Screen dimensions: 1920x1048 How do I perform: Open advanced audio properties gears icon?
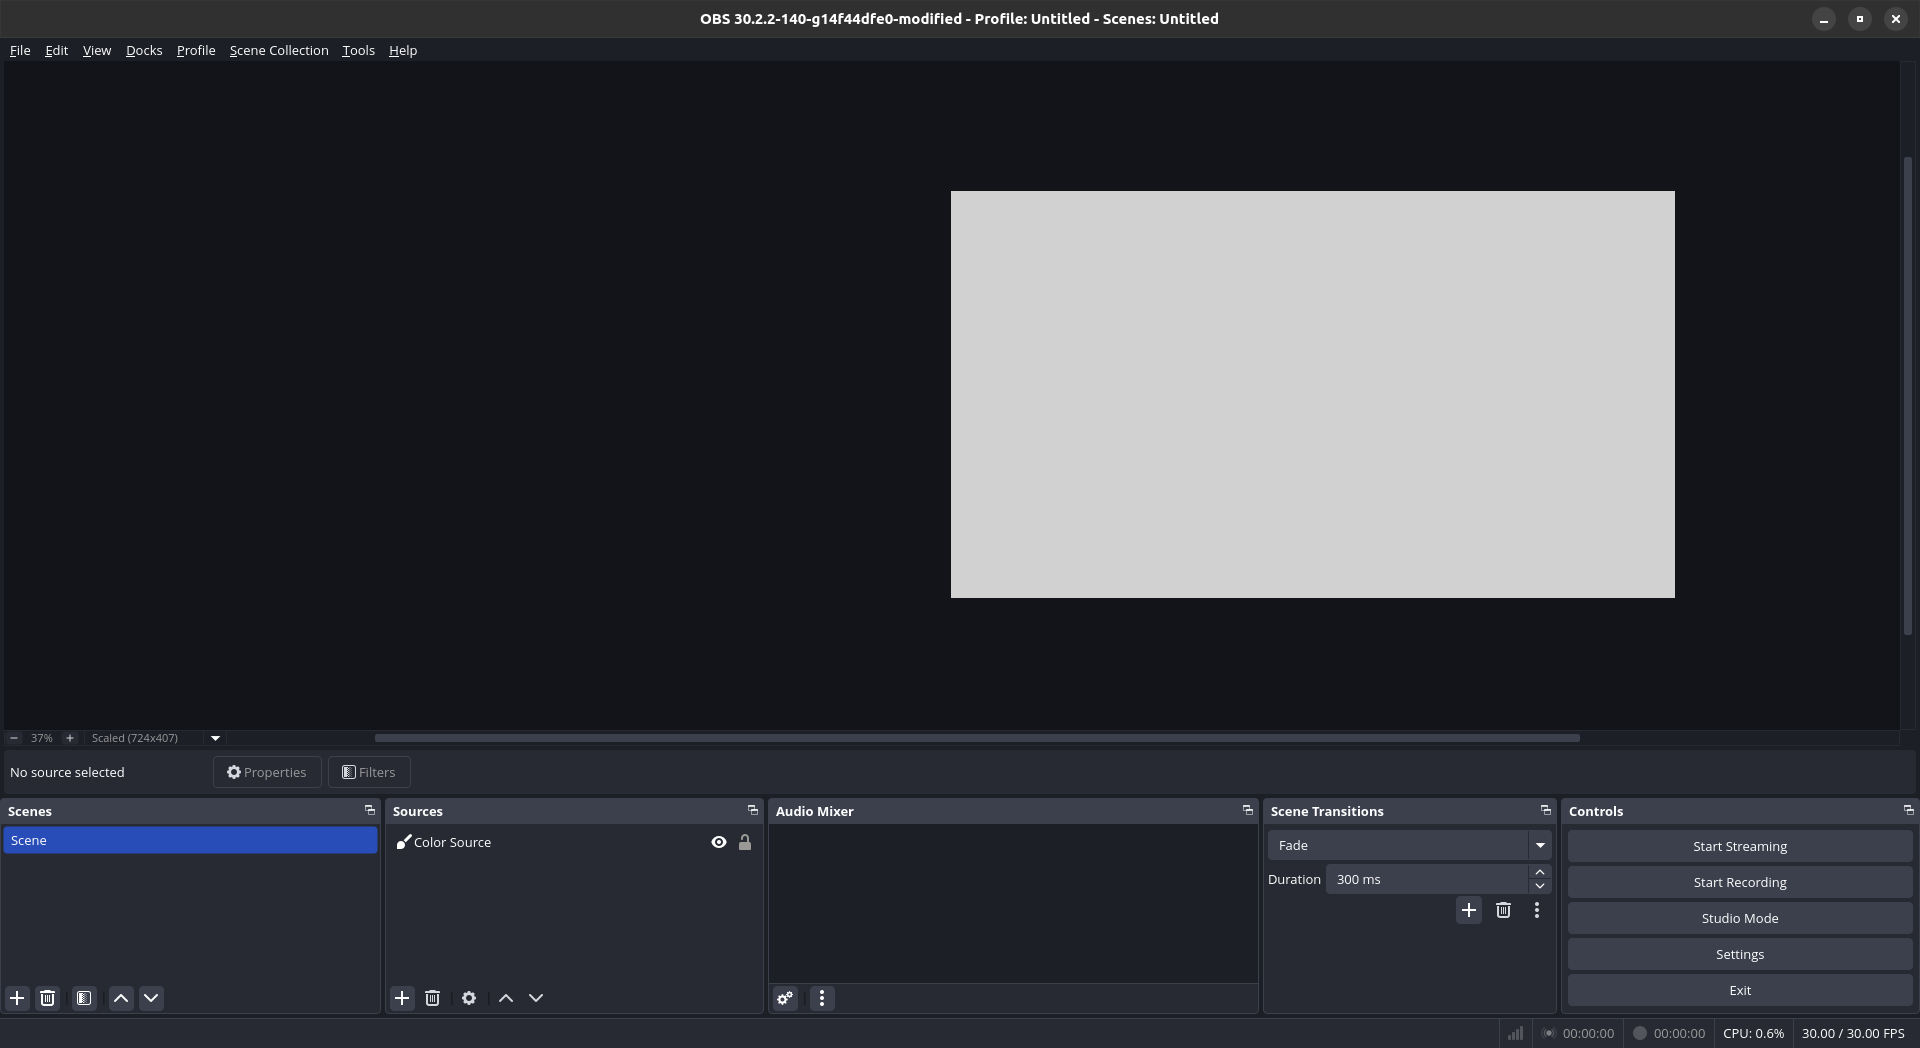point(785,998)
